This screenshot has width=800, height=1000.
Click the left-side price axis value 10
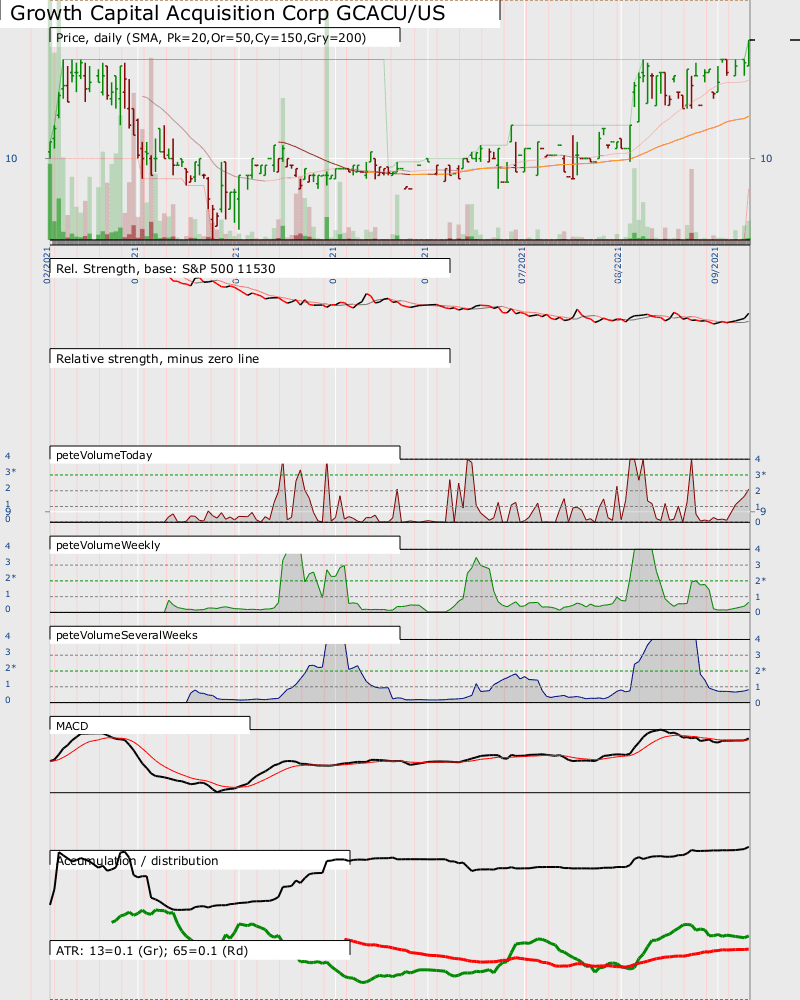pyautogui.click(x=11, y=158)
